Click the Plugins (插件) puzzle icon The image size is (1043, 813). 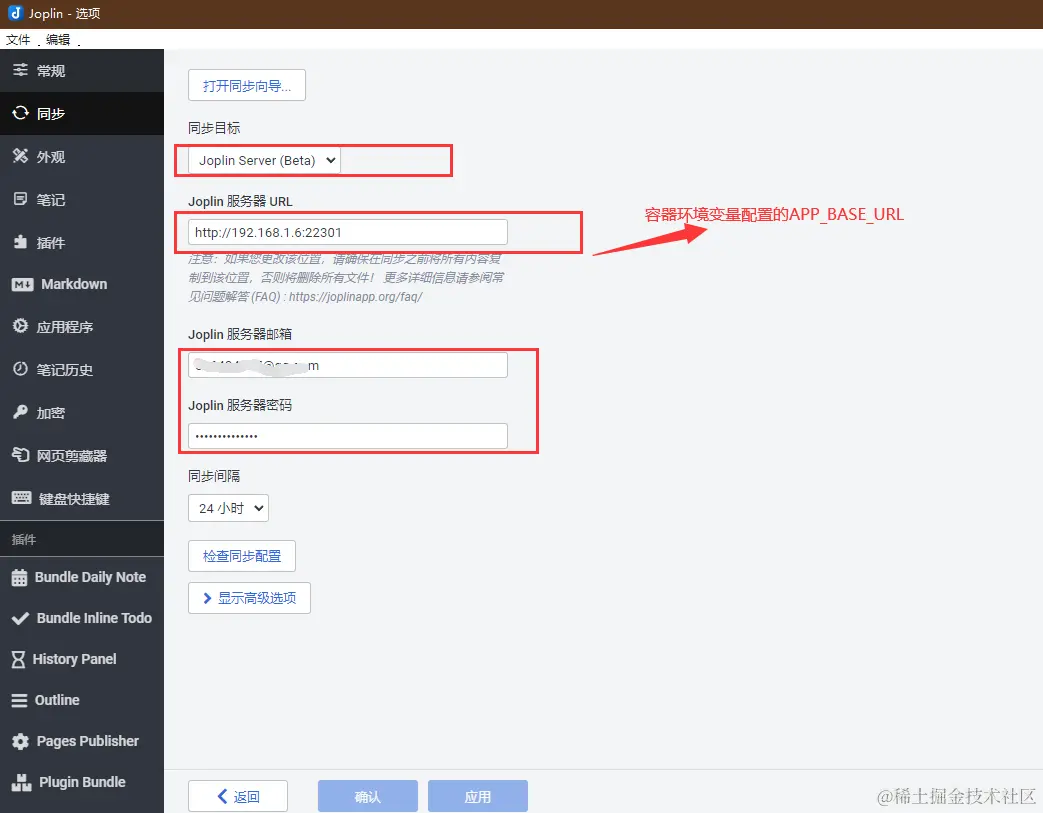point(21,242)
